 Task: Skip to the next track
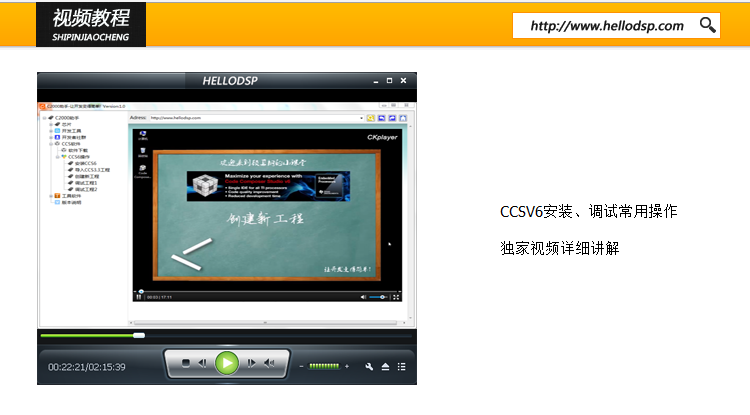[x=251, y=363]
